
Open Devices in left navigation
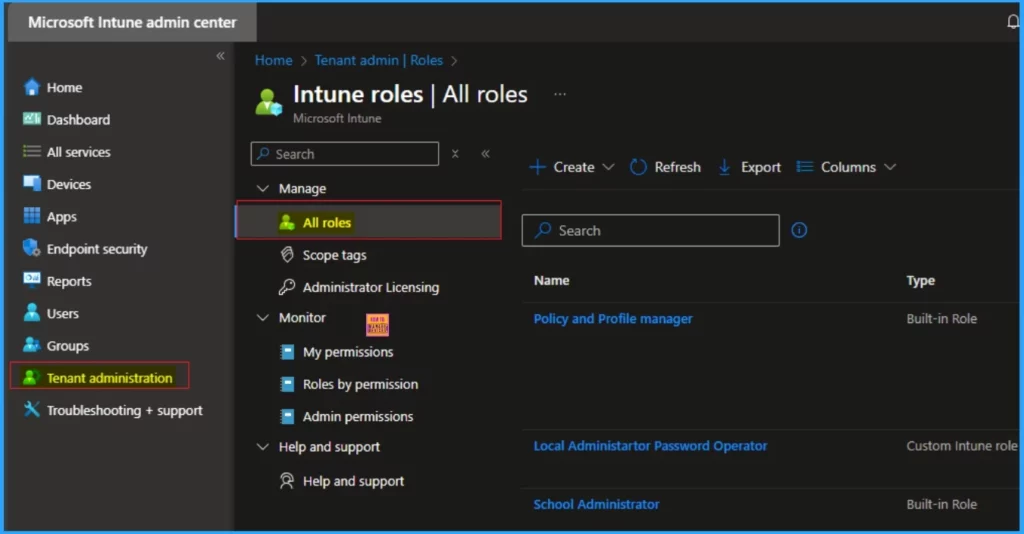(69, 184)
